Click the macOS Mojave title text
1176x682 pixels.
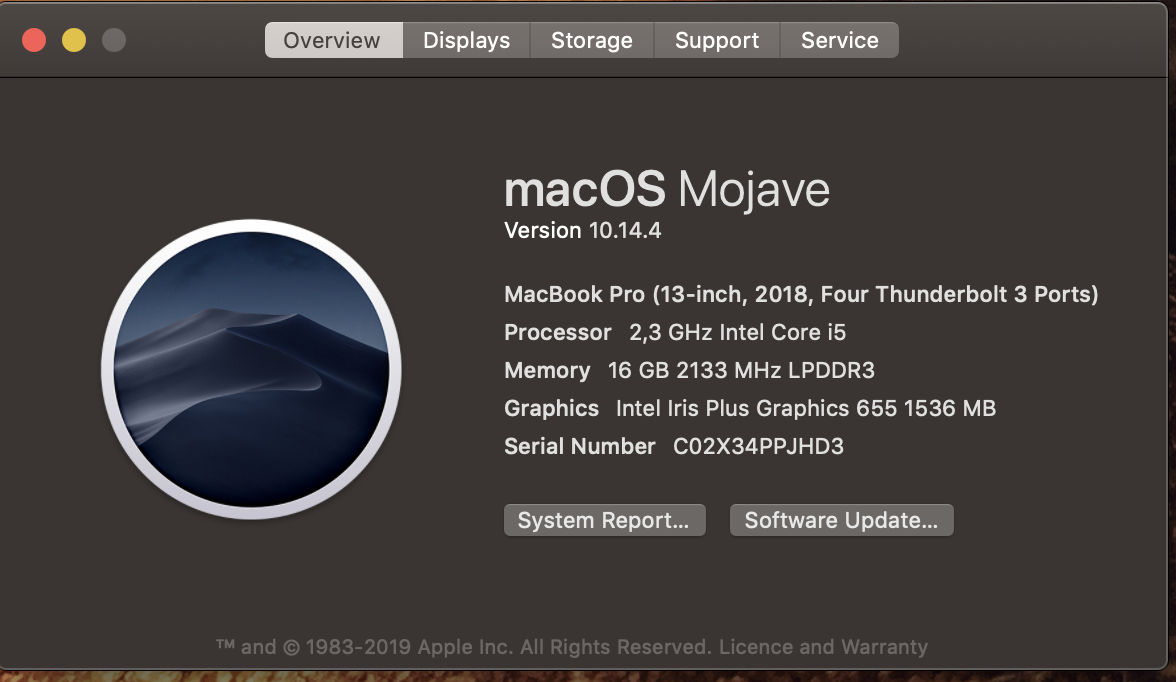pyautogui.click(x=667, y=189)
